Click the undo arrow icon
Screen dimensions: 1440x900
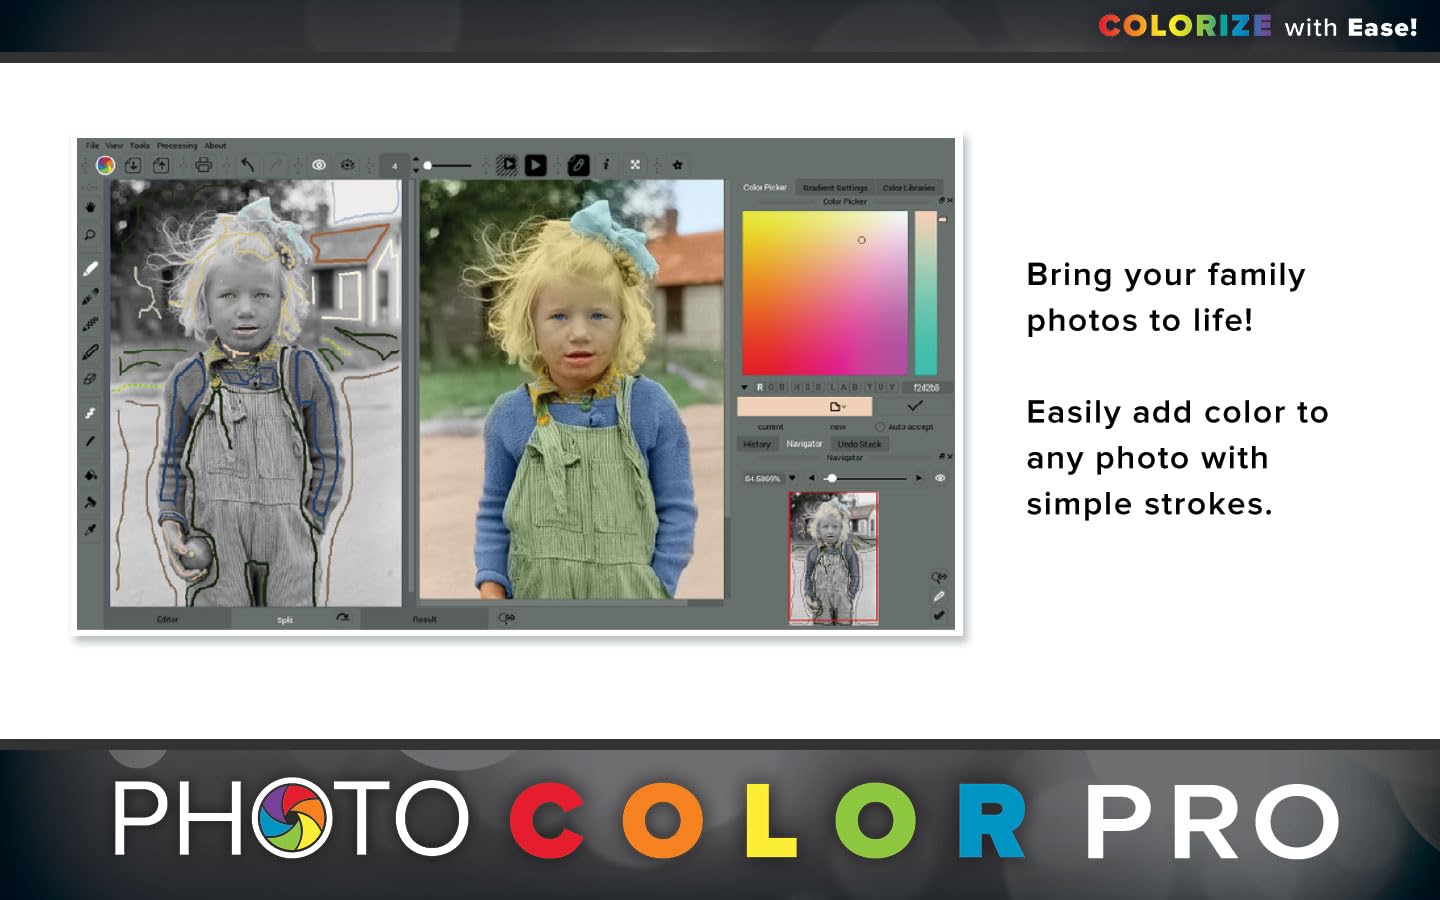pos(247,165)
